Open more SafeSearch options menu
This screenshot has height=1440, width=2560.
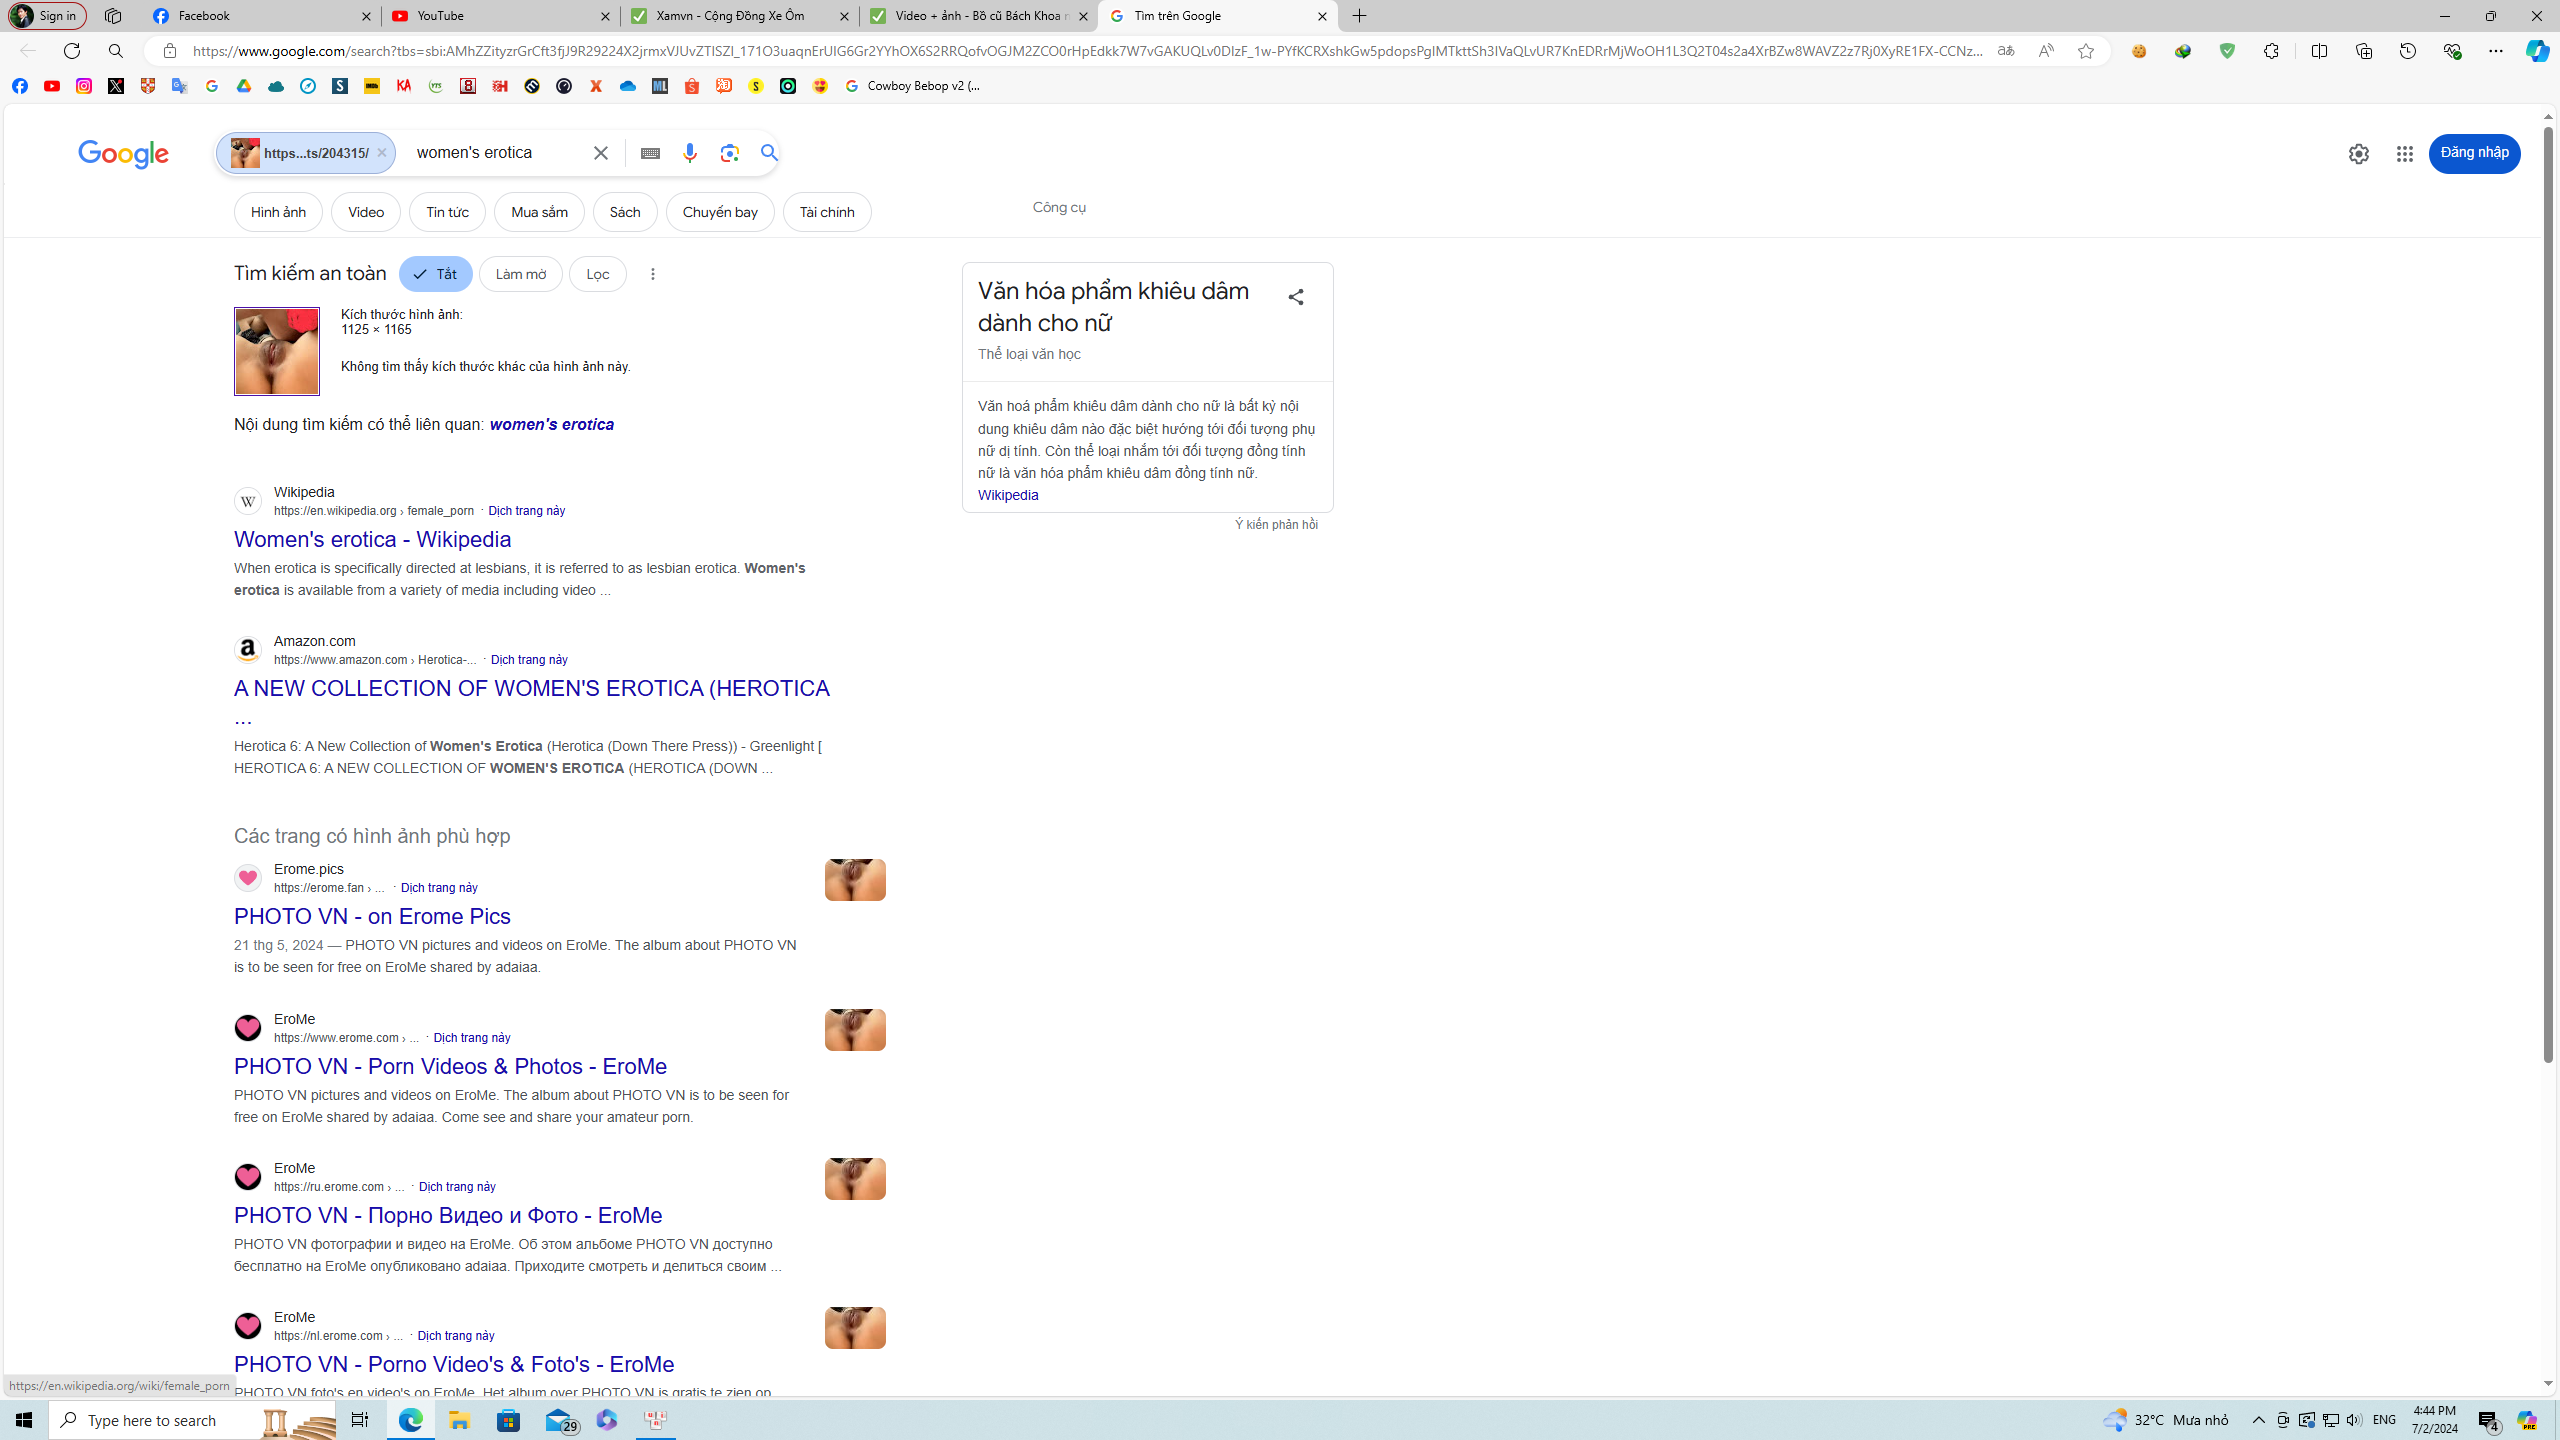pyautogui.click(x=652, y=273)
